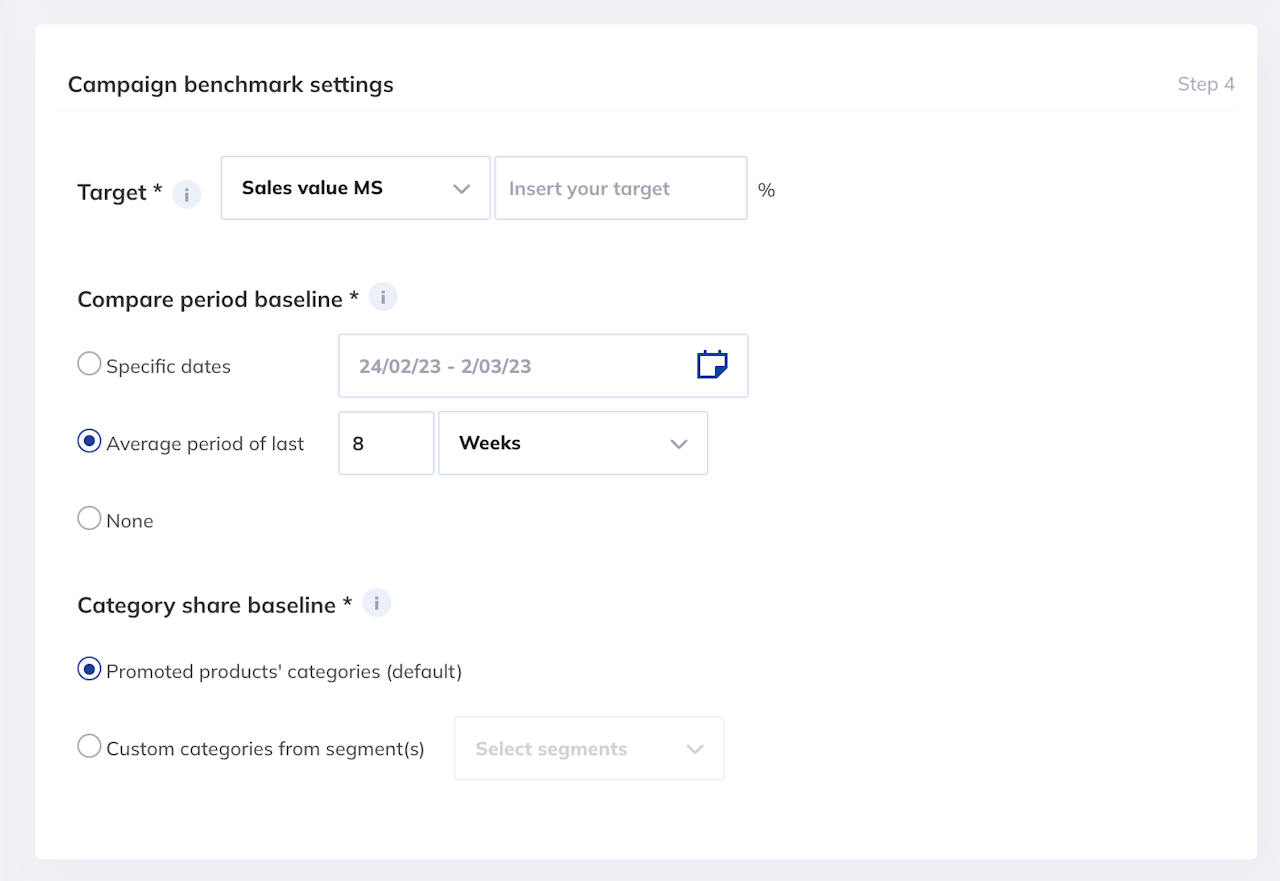Click the None label text

pyautogui.click(x=130, y=521)
